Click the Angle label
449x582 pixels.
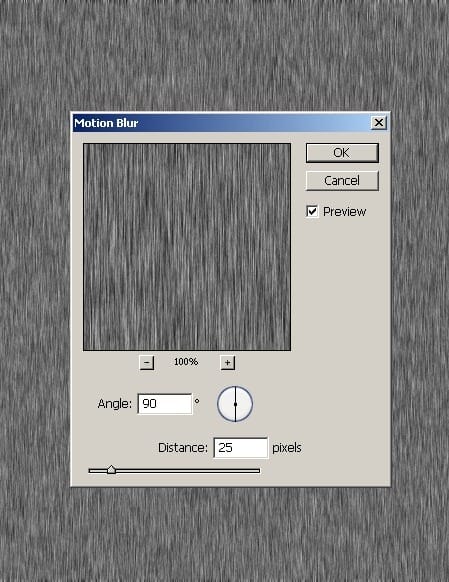115,404
